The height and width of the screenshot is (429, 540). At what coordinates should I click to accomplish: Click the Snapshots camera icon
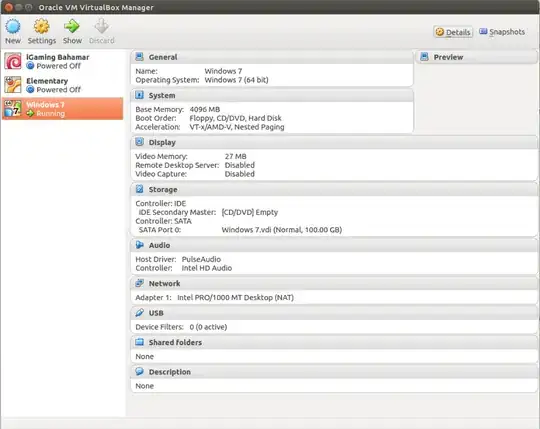483,32
